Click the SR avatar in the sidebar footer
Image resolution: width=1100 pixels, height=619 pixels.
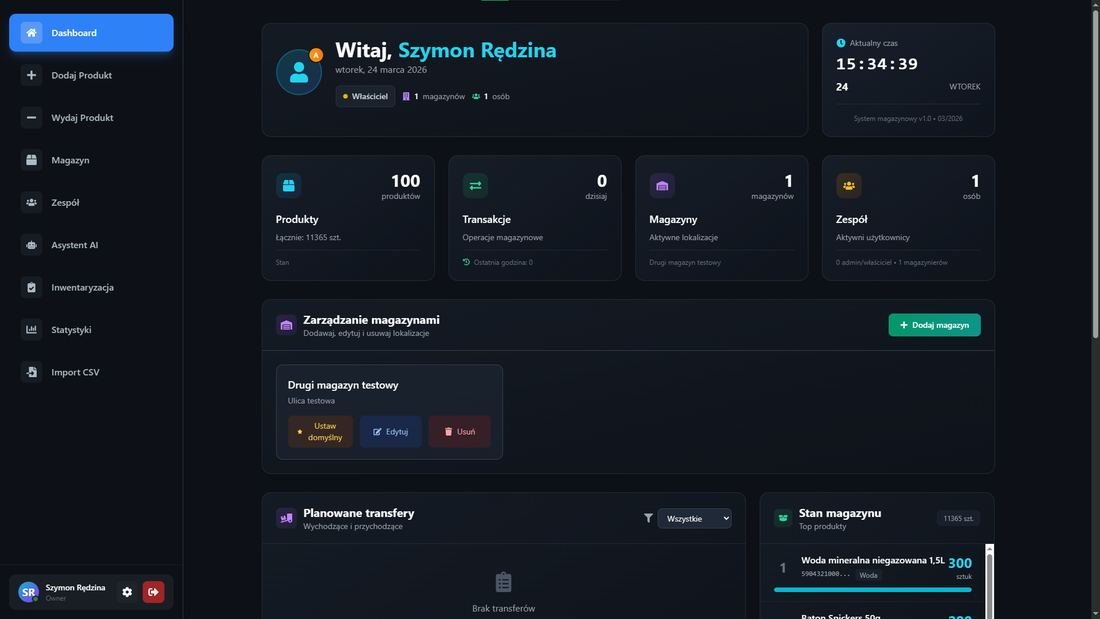point(28,592)
